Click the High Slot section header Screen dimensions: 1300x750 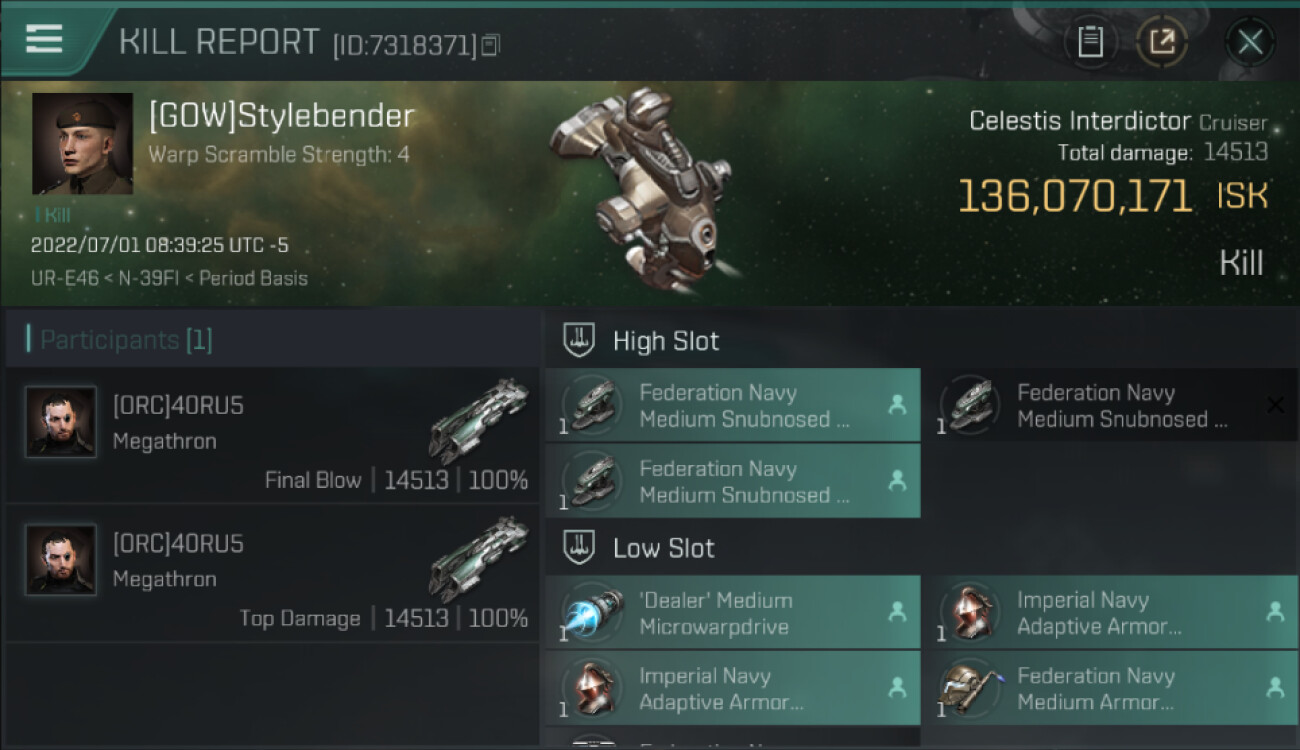(666, 341)
